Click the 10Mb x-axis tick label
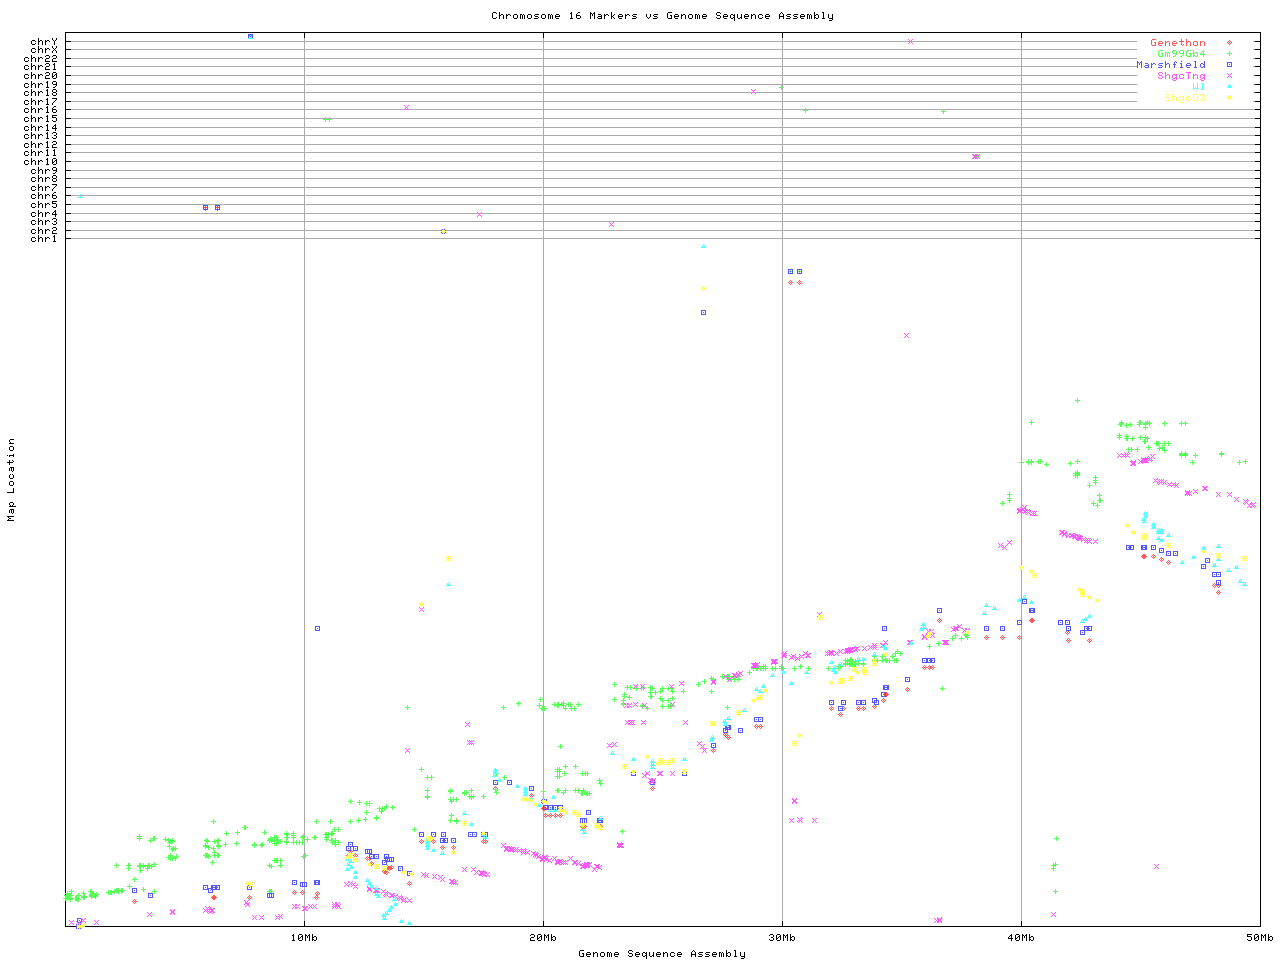Screen dimensions: 1280x960 [x=304, y=937]
